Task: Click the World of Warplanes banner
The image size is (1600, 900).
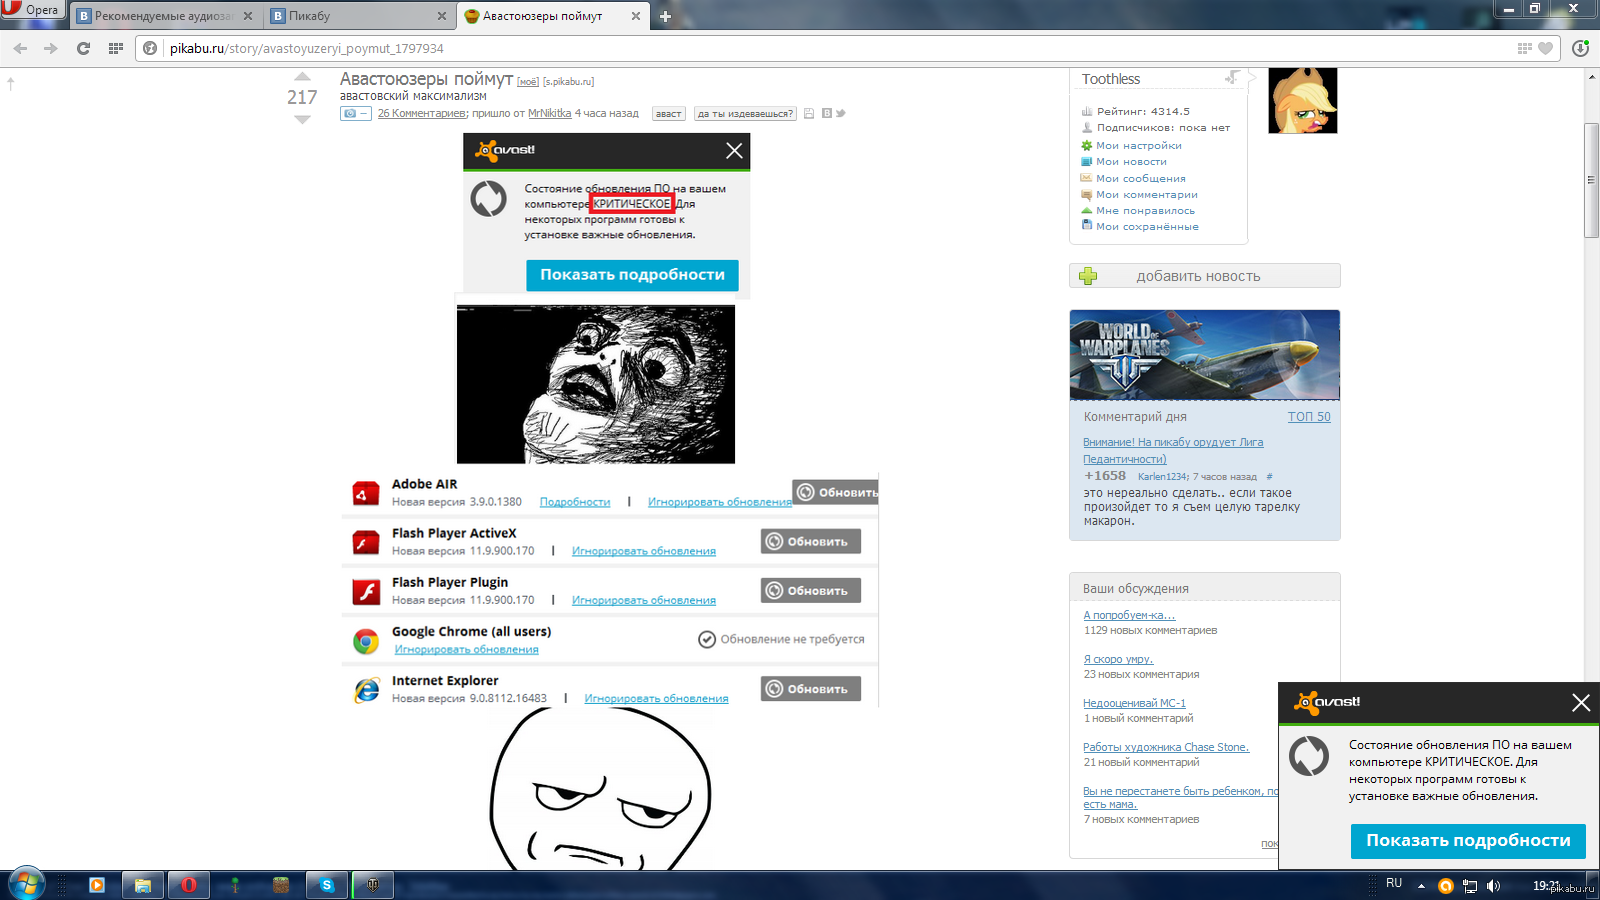Action: coord(1204,355)
